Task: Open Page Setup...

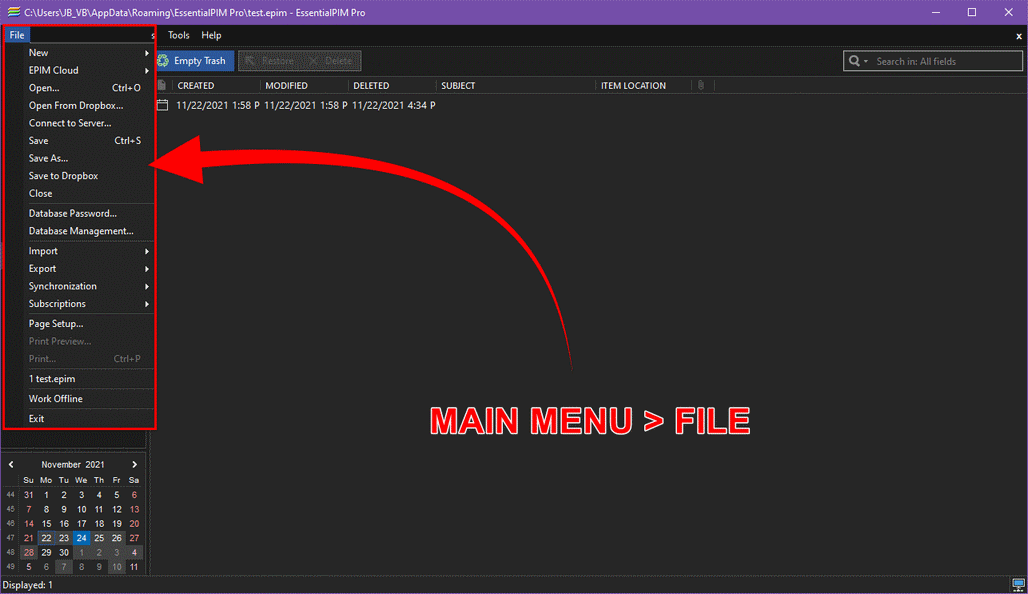Action: (89, 324)
